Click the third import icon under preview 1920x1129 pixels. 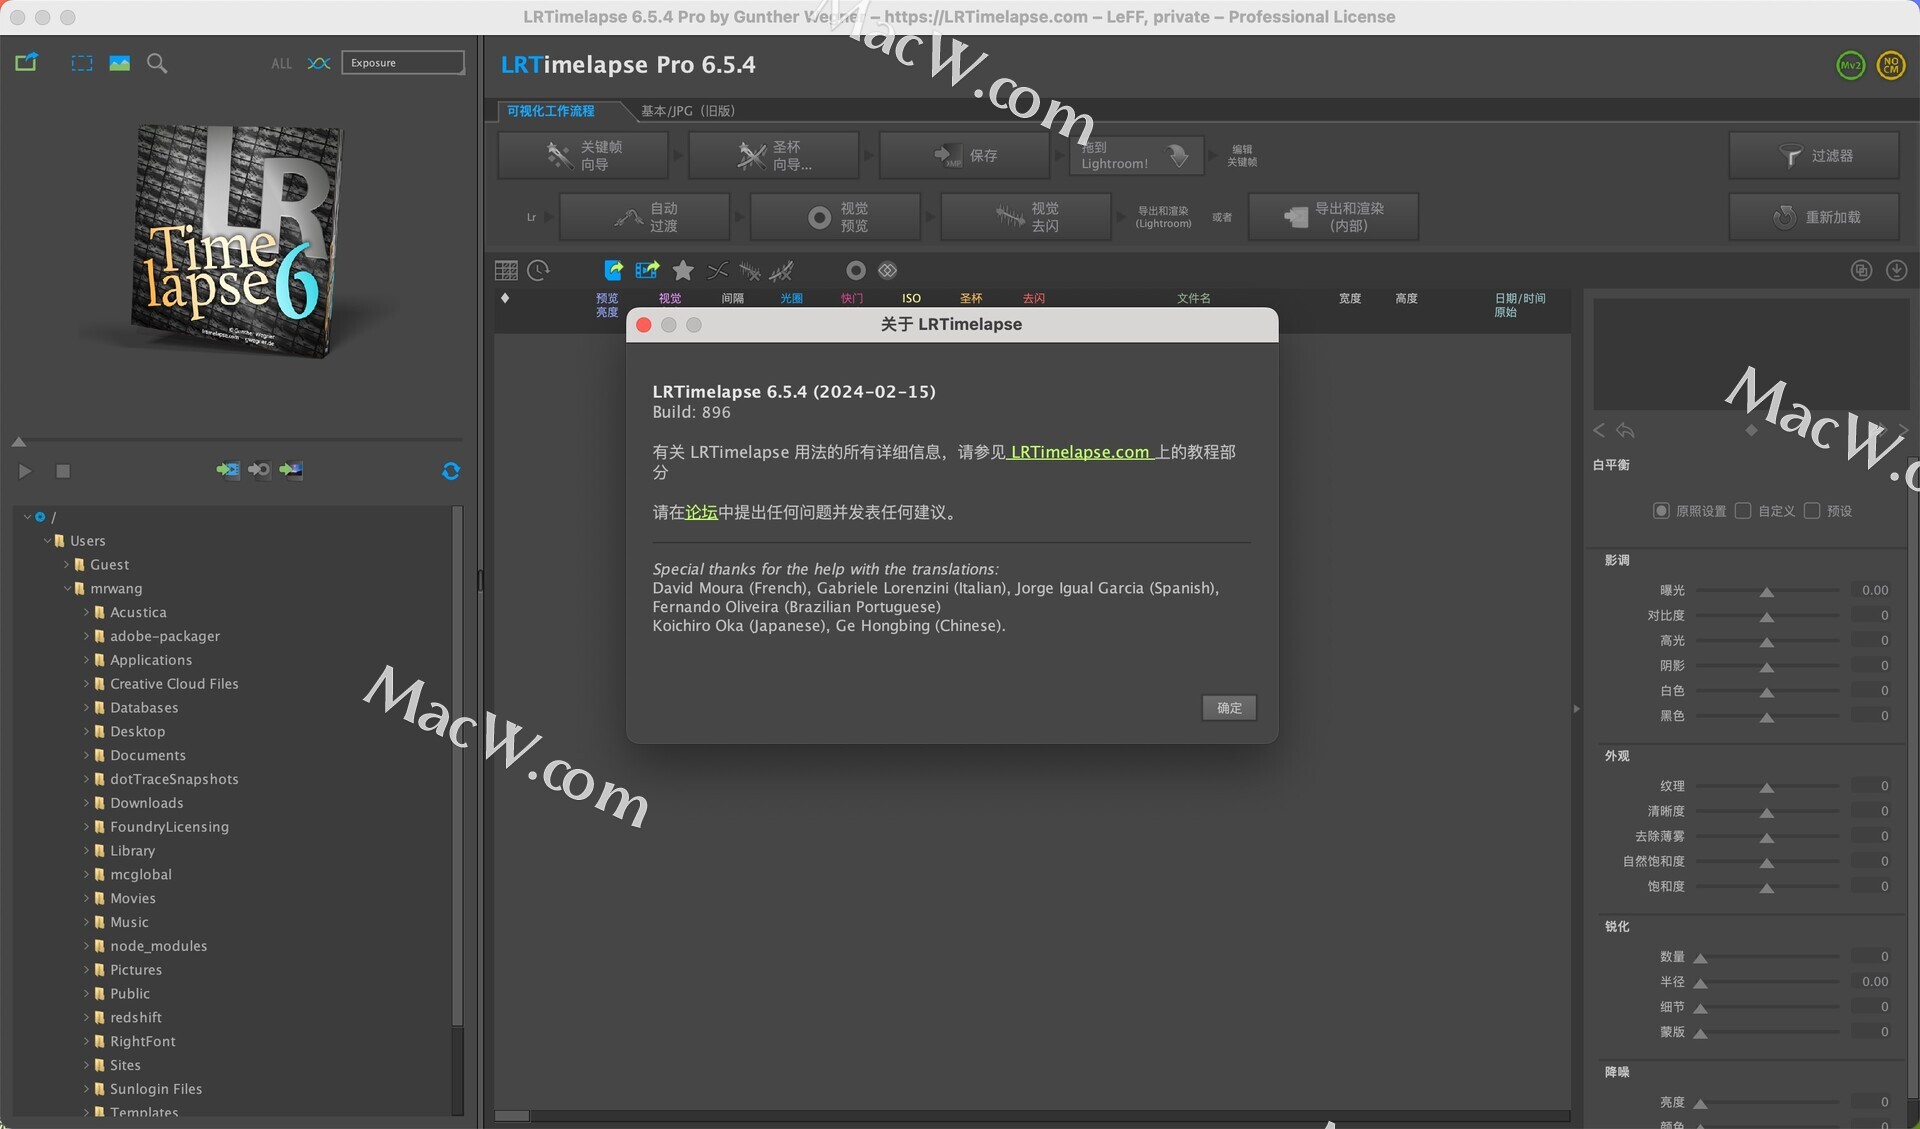(291, 470)
